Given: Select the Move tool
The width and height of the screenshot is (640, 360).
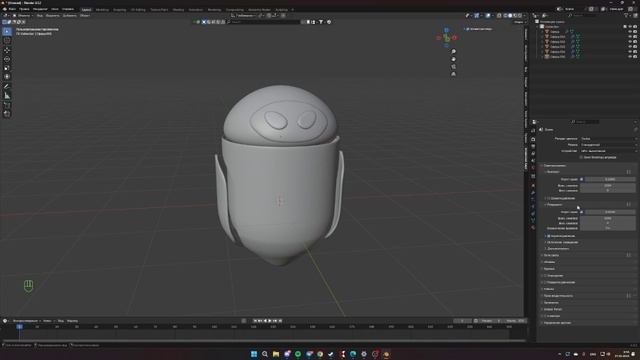Looking at the screenshot, I should (7, 50).
